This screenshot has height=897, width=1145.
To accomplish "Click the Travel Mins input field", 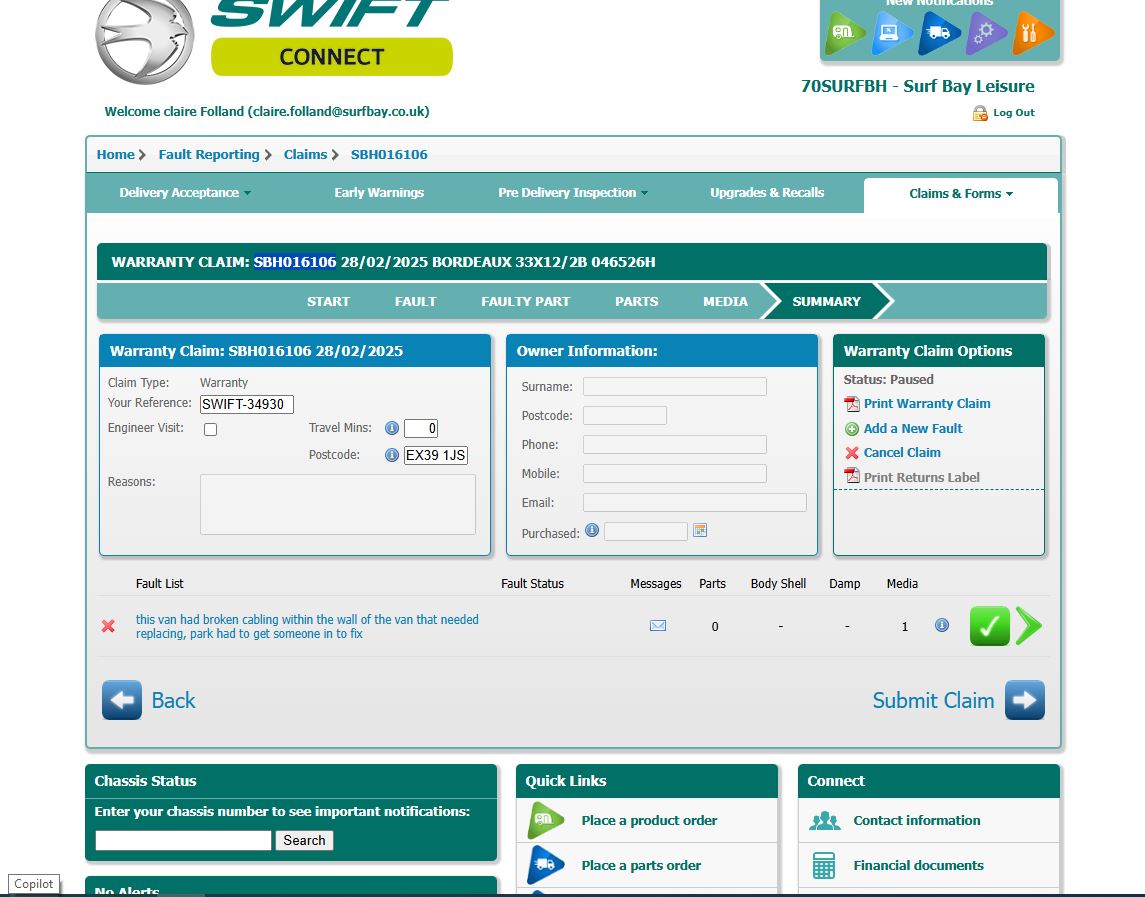I will click(421, 429).
